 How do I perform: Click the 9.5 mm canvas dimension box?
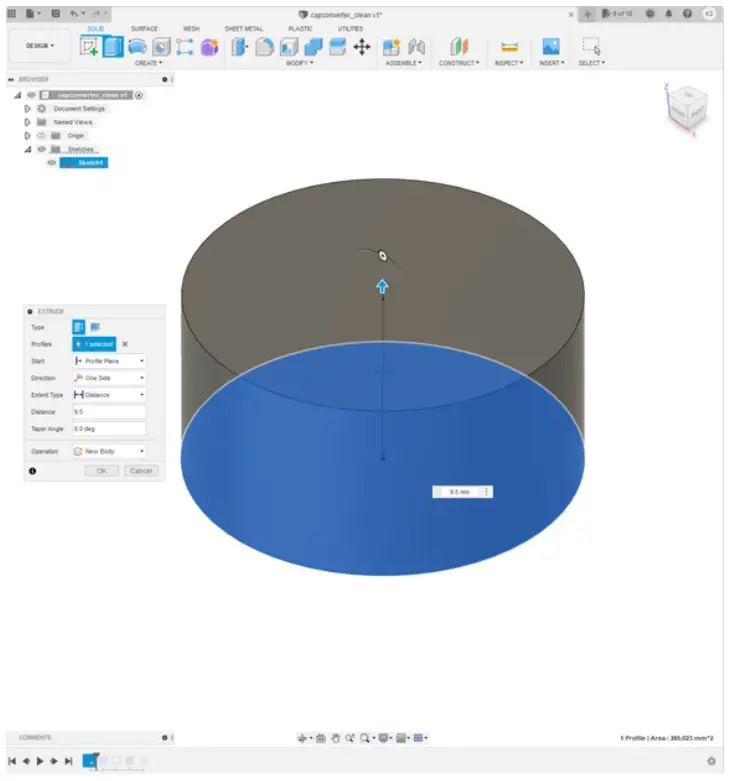pos(463,492)
